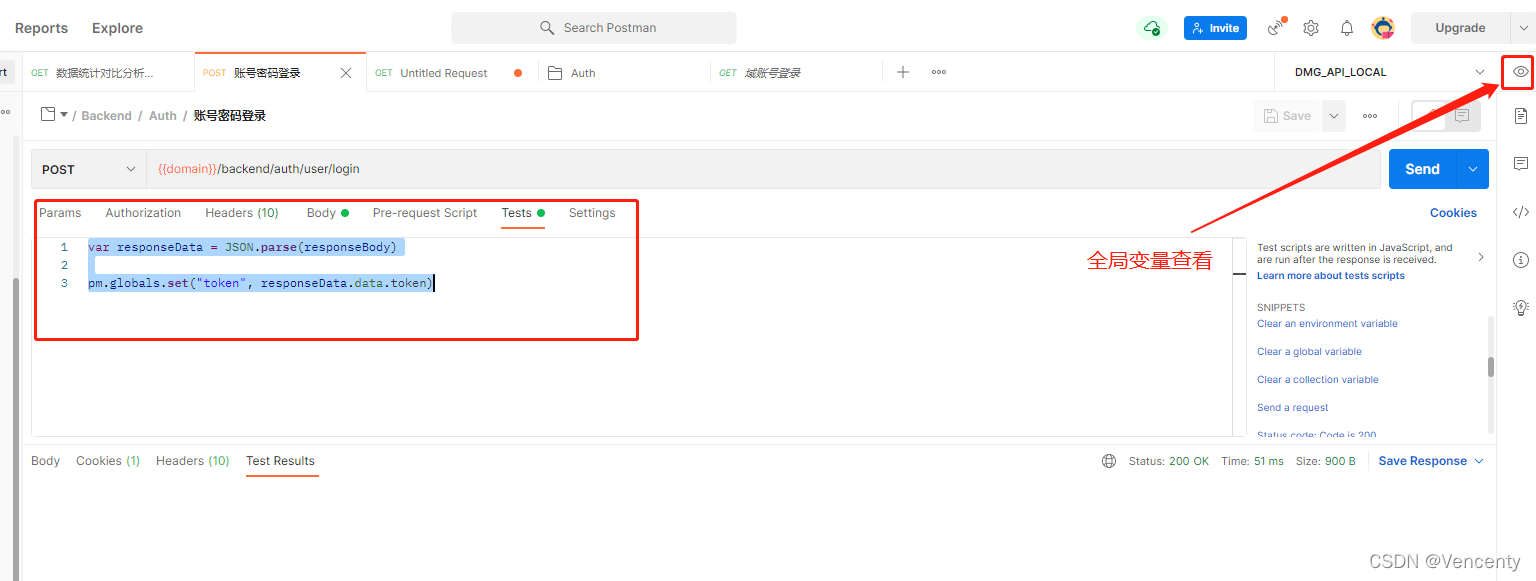Open the Explore menu
The image size is (1536, 581).
point(117,28)
